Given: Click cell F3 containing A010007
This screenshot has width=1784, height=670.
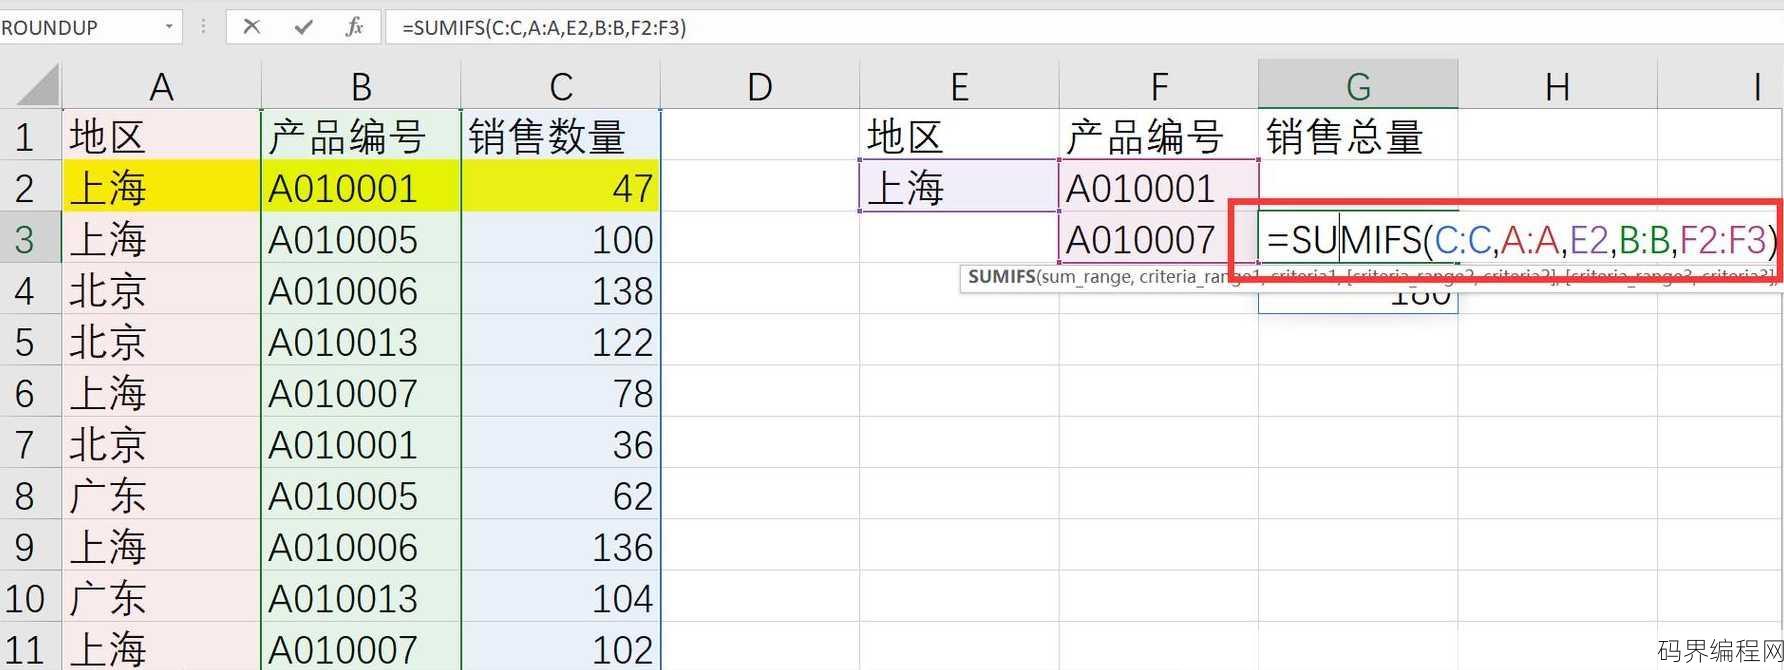Looking at the screenshot, I should pyautogui.click(x=1159, y=239).
